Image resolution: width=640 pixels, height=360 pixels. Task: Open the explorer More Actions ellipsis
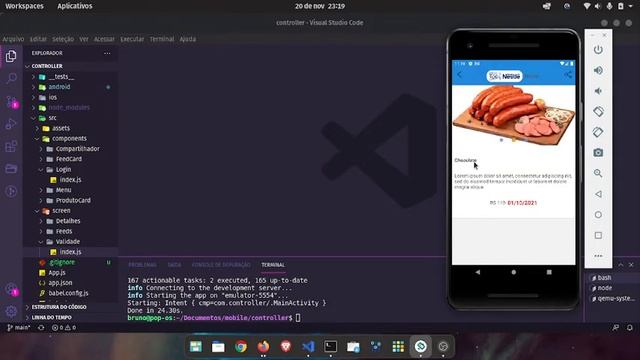[107, 53]
